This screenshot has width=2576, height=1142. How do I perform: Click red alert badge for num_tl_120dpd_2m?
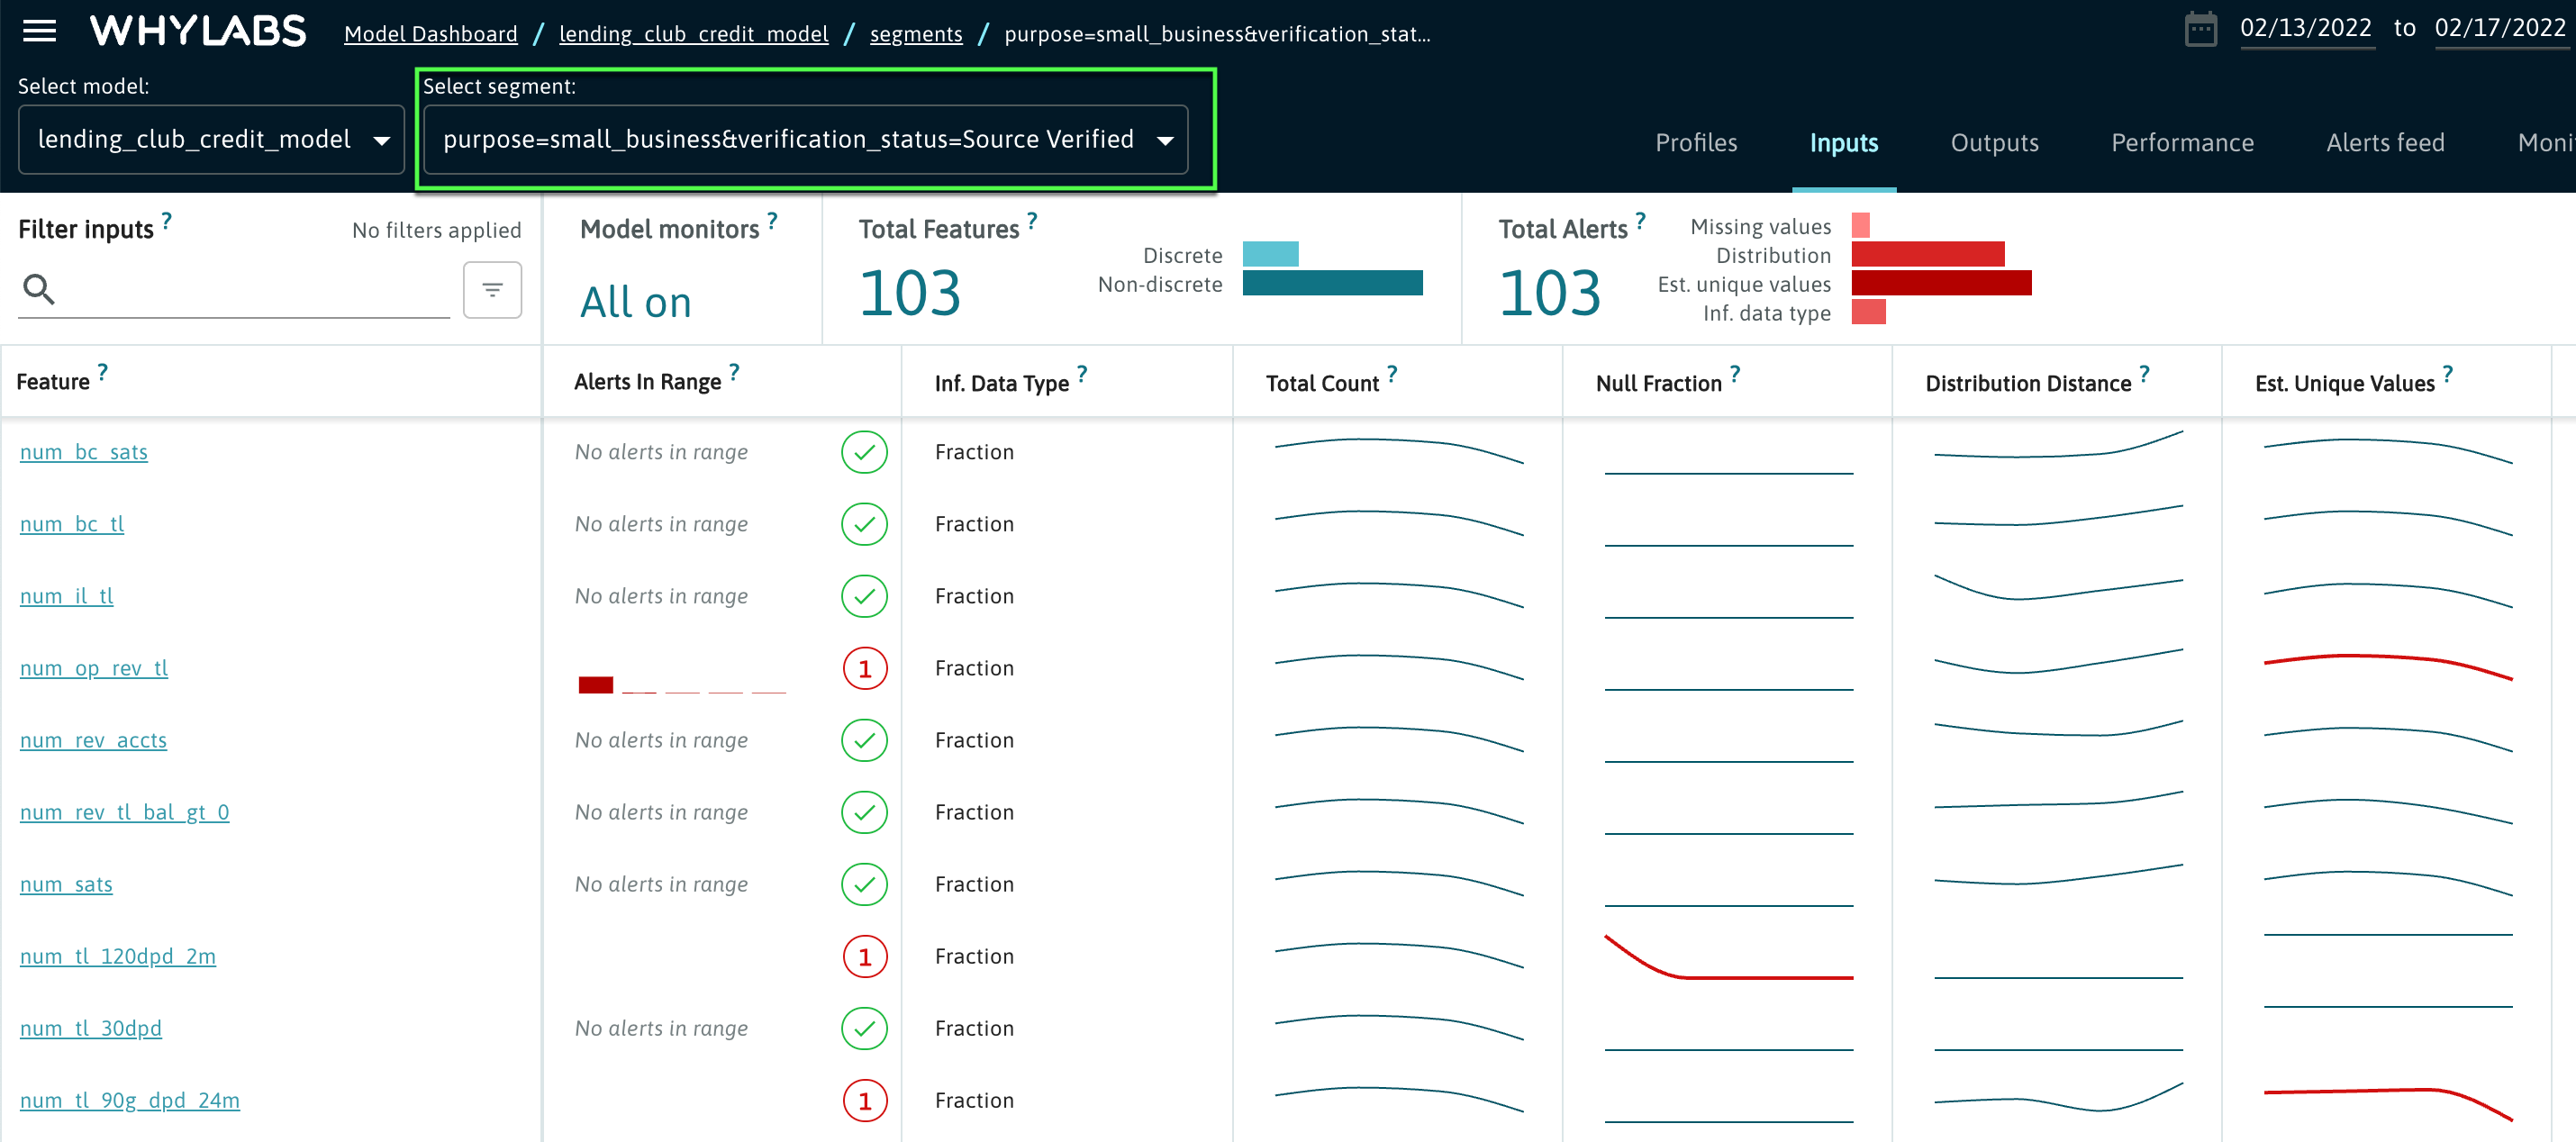864,956
